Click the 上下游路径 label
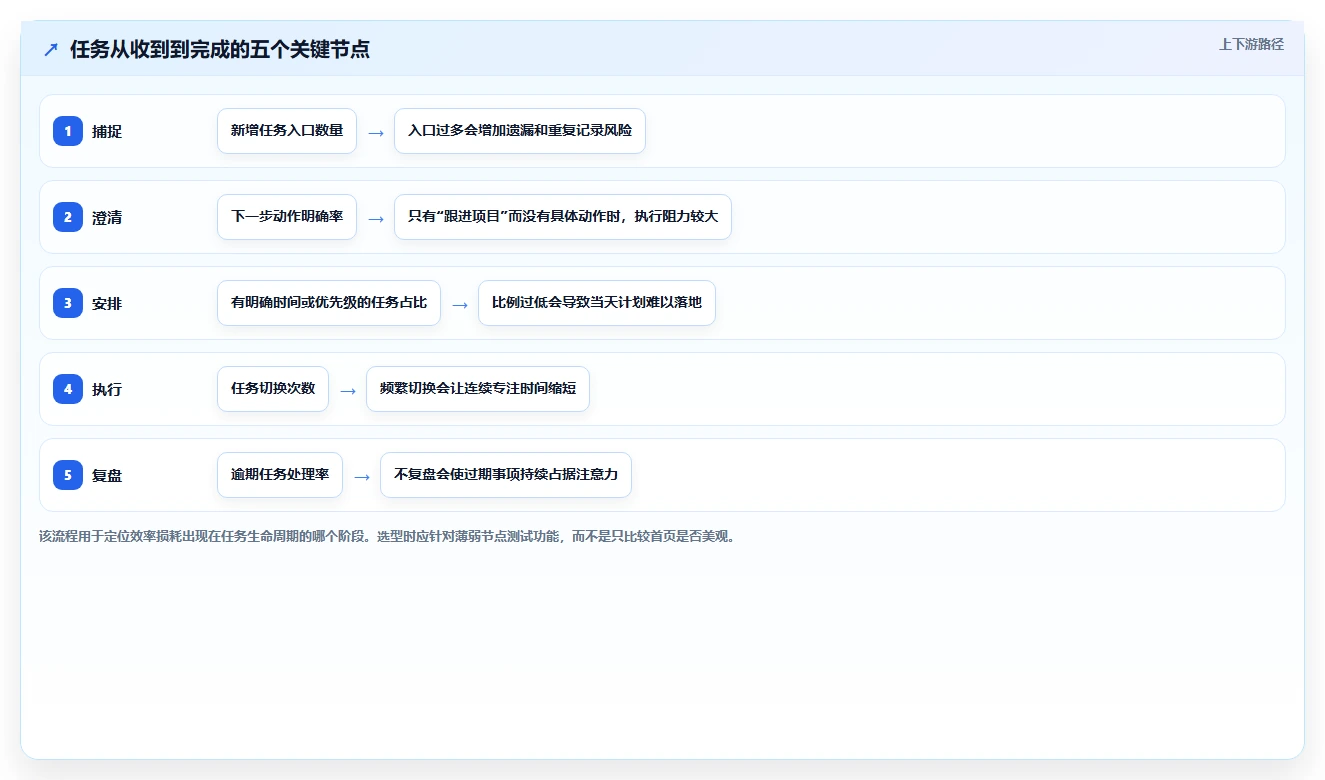Screen dimensions: 1325x780 click(1251, 44)
